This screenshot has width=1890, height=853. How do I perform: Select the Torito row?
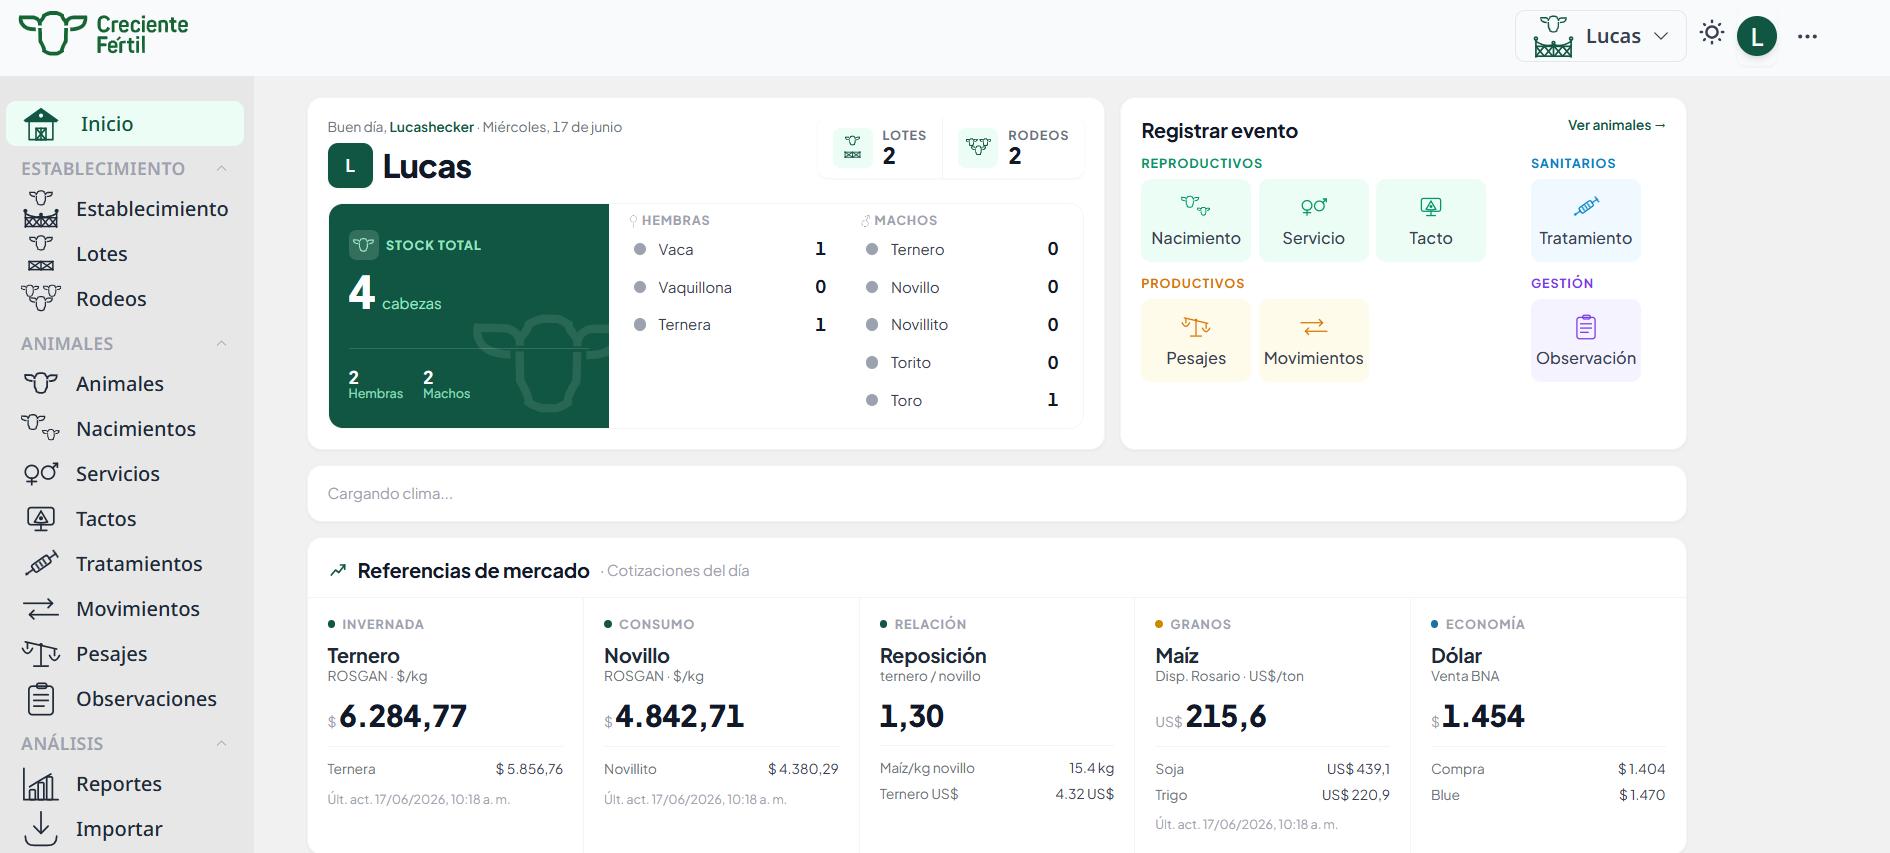pos(962,363)
